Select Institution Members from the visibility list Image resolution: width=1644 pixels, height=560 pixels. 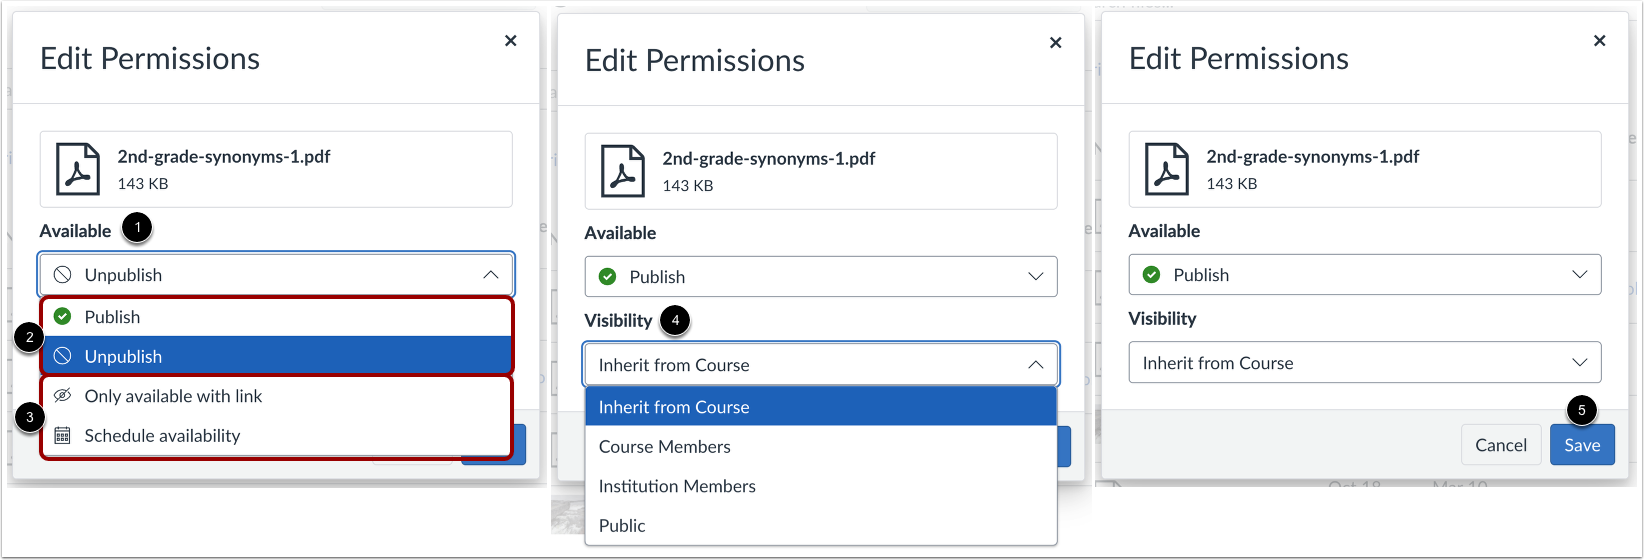coord(677,487)
